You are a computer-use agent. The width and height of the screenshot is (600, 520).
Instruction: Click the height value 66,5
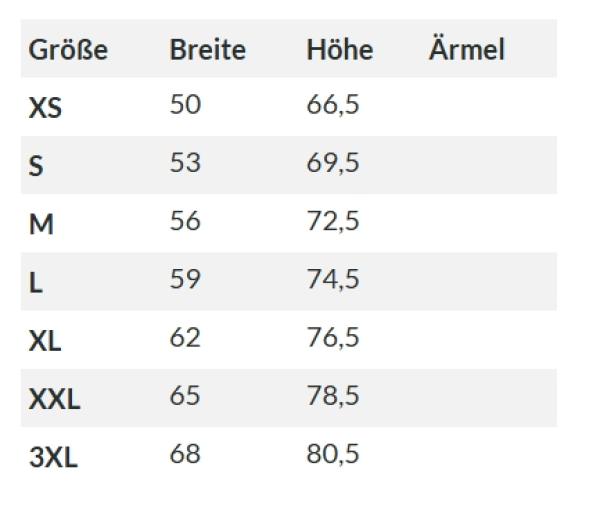tap(332, 106)
